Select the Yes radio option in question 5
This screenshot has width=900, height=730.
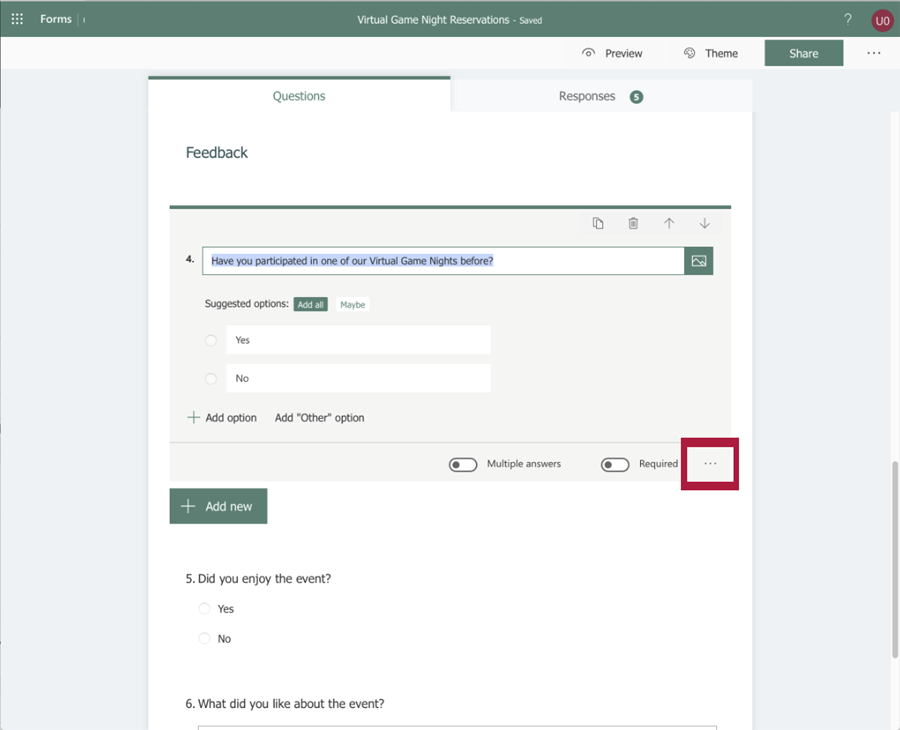click(x=204, y=609)
